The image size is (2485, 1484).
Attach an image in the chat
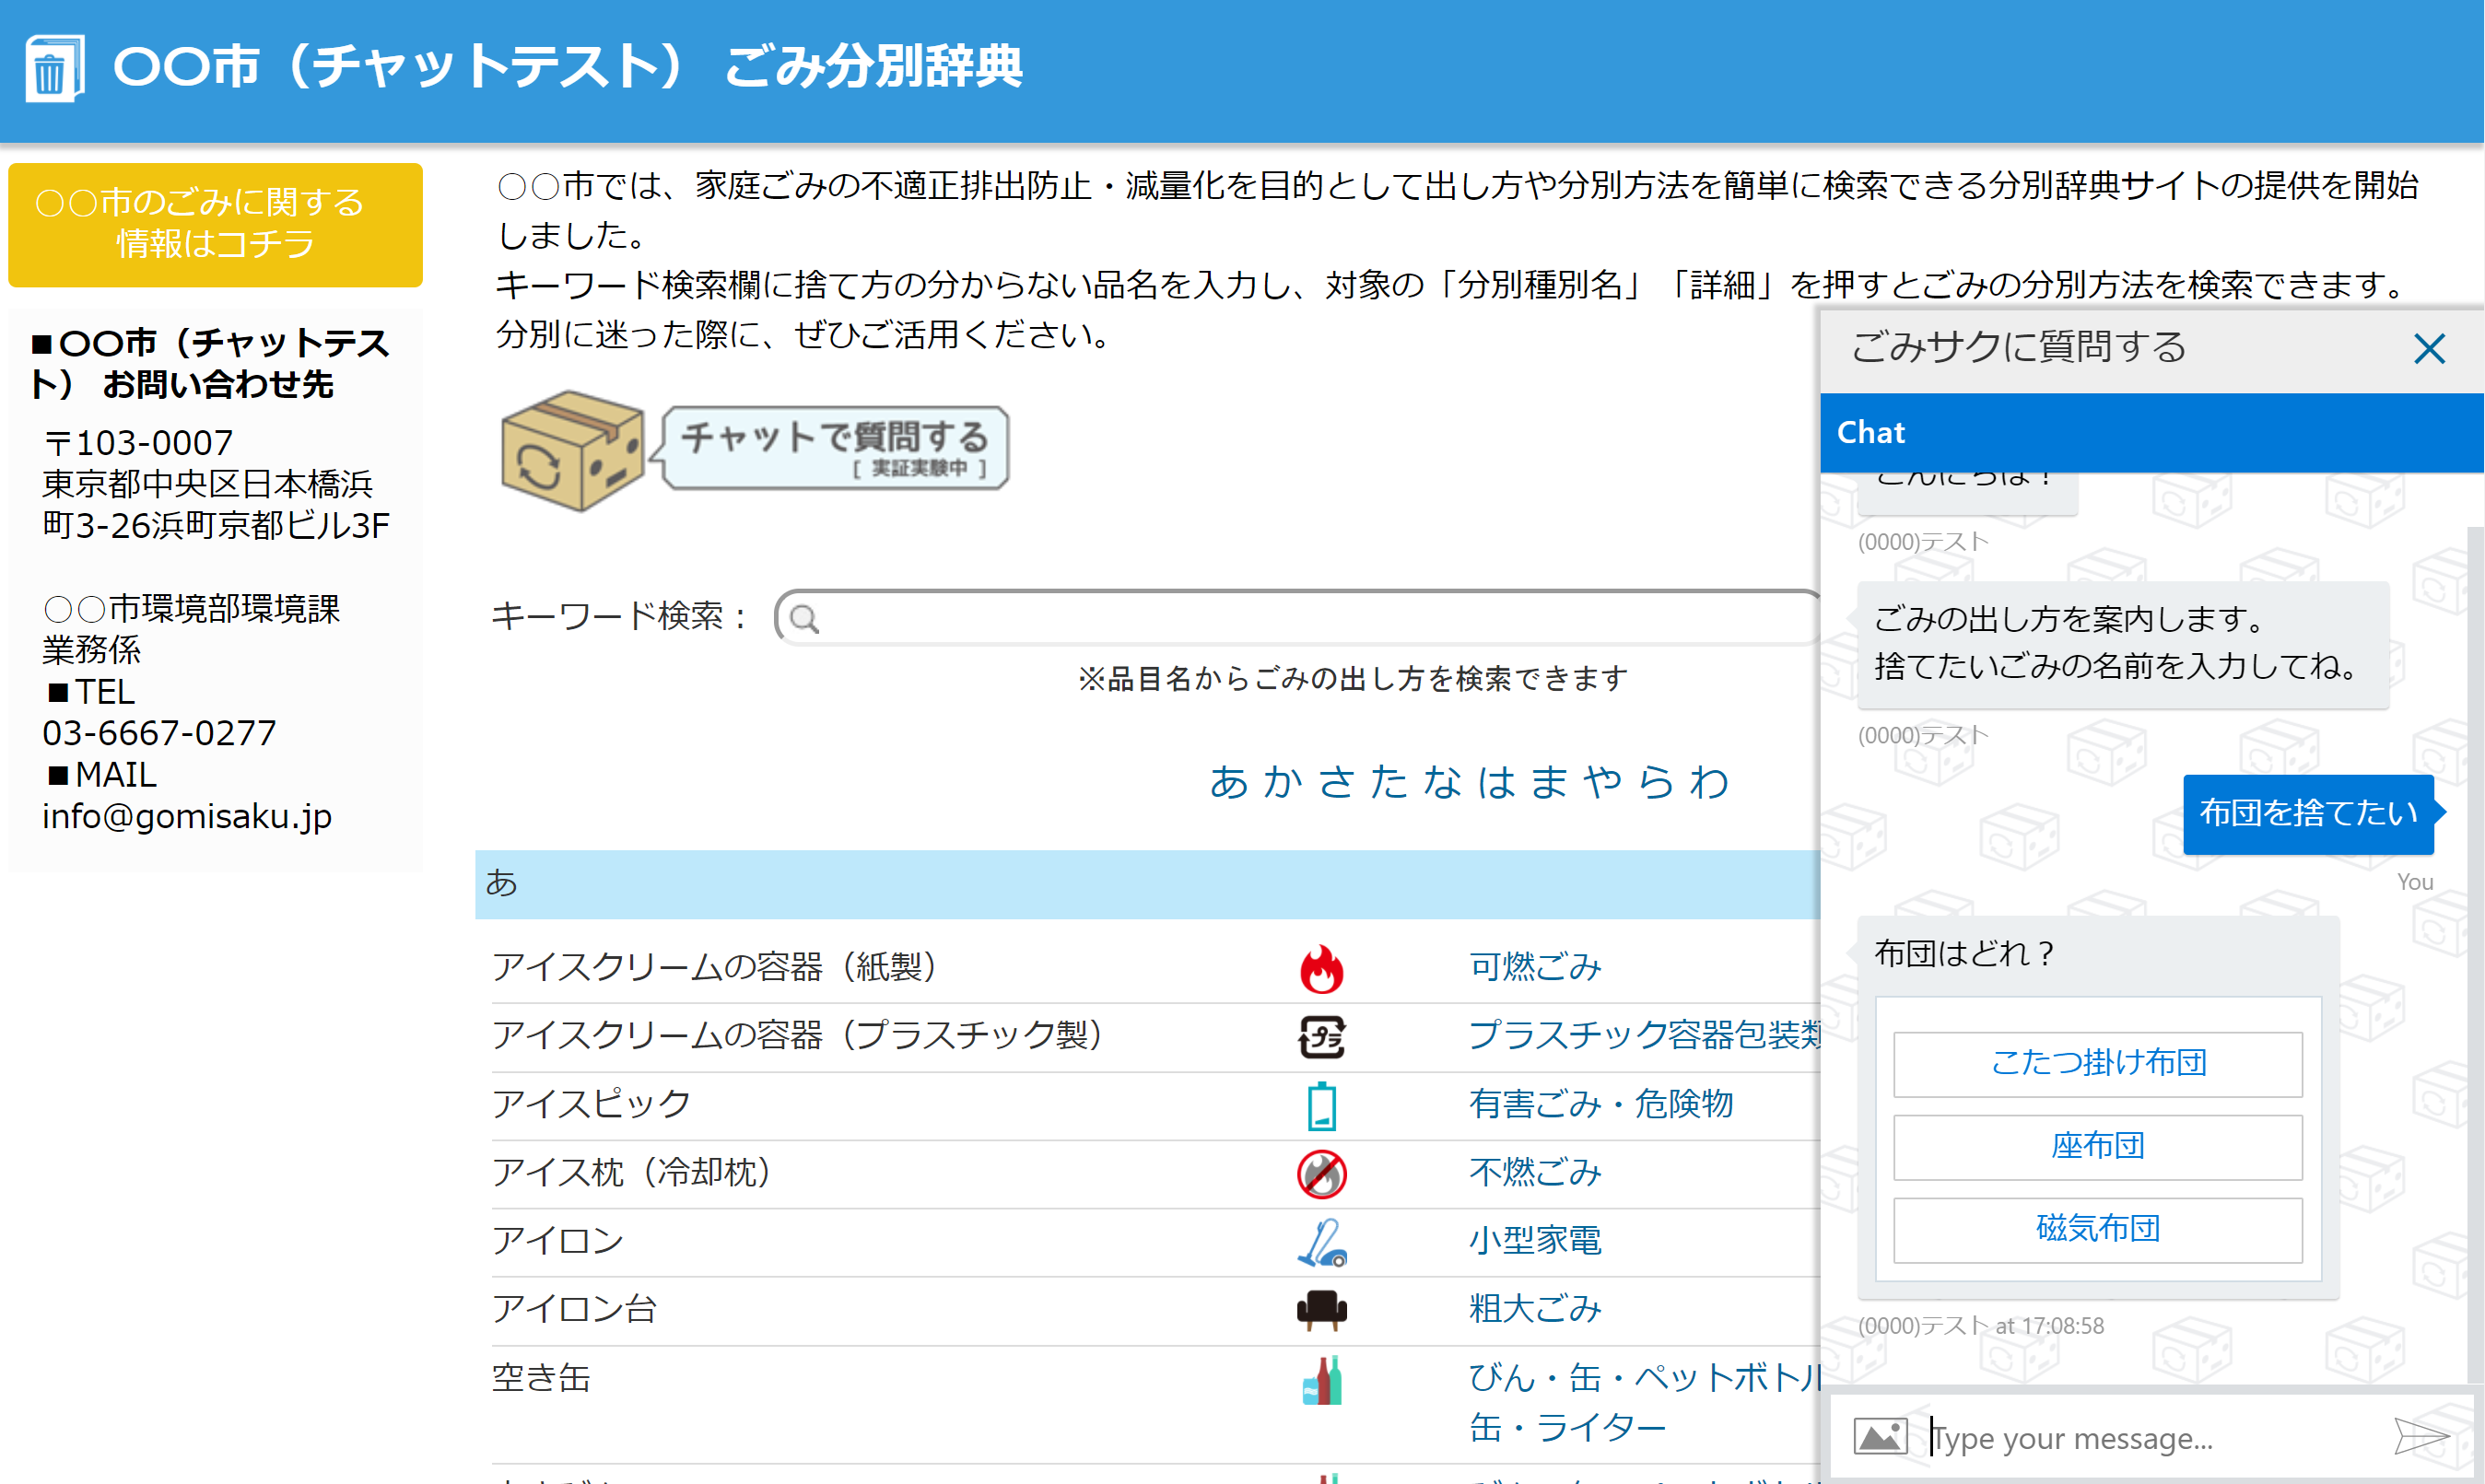pyautogui.click(x=1879, y=1437)
